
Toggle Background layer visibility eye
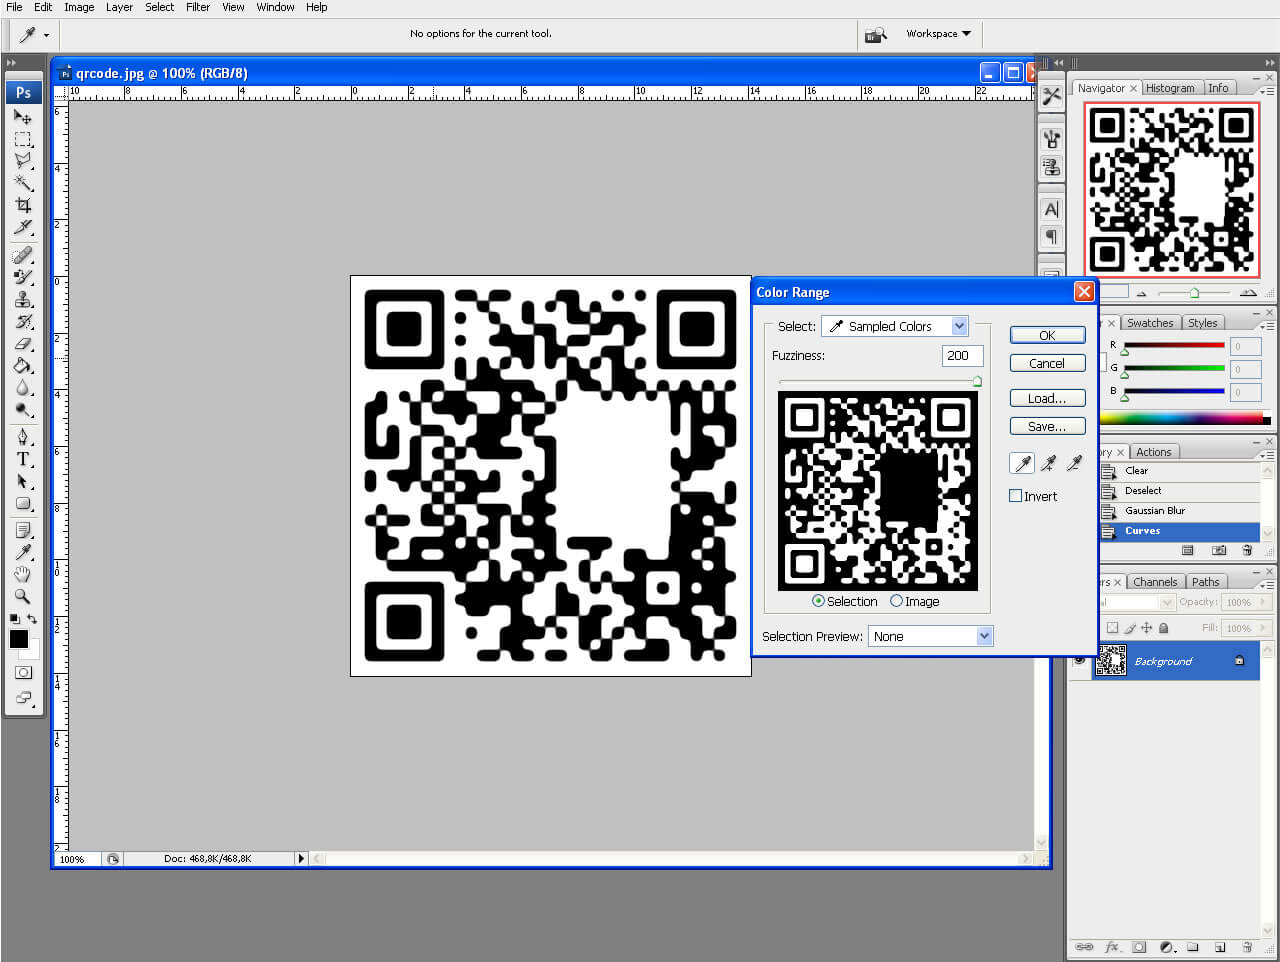point(1080,660)
